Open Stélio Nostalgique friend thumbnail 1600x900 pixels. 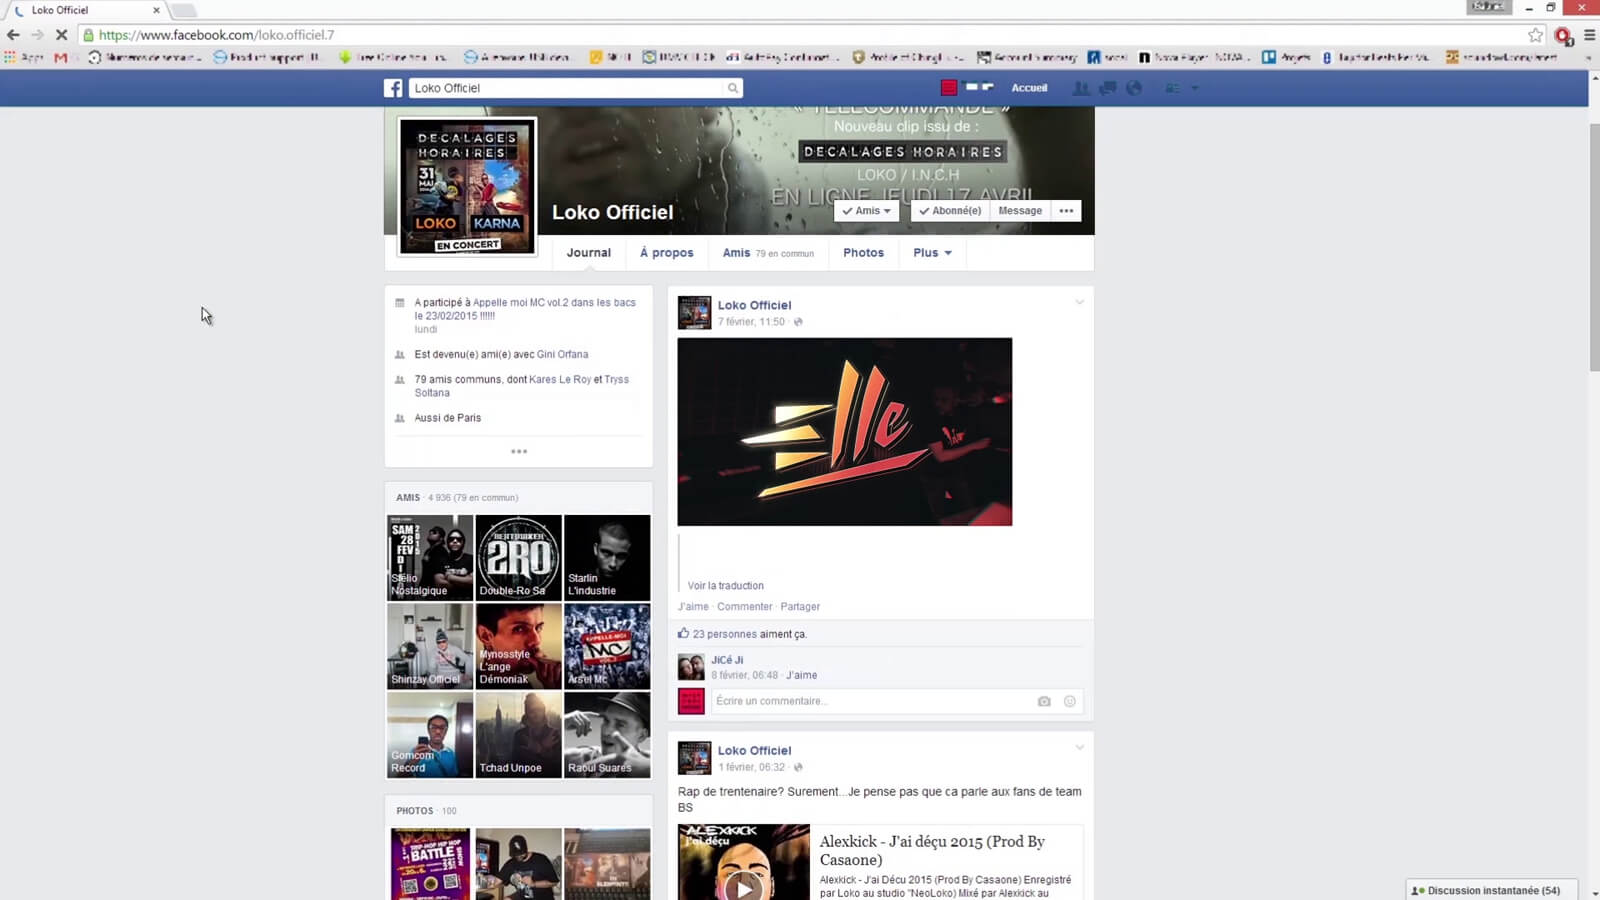pos(430,558)
